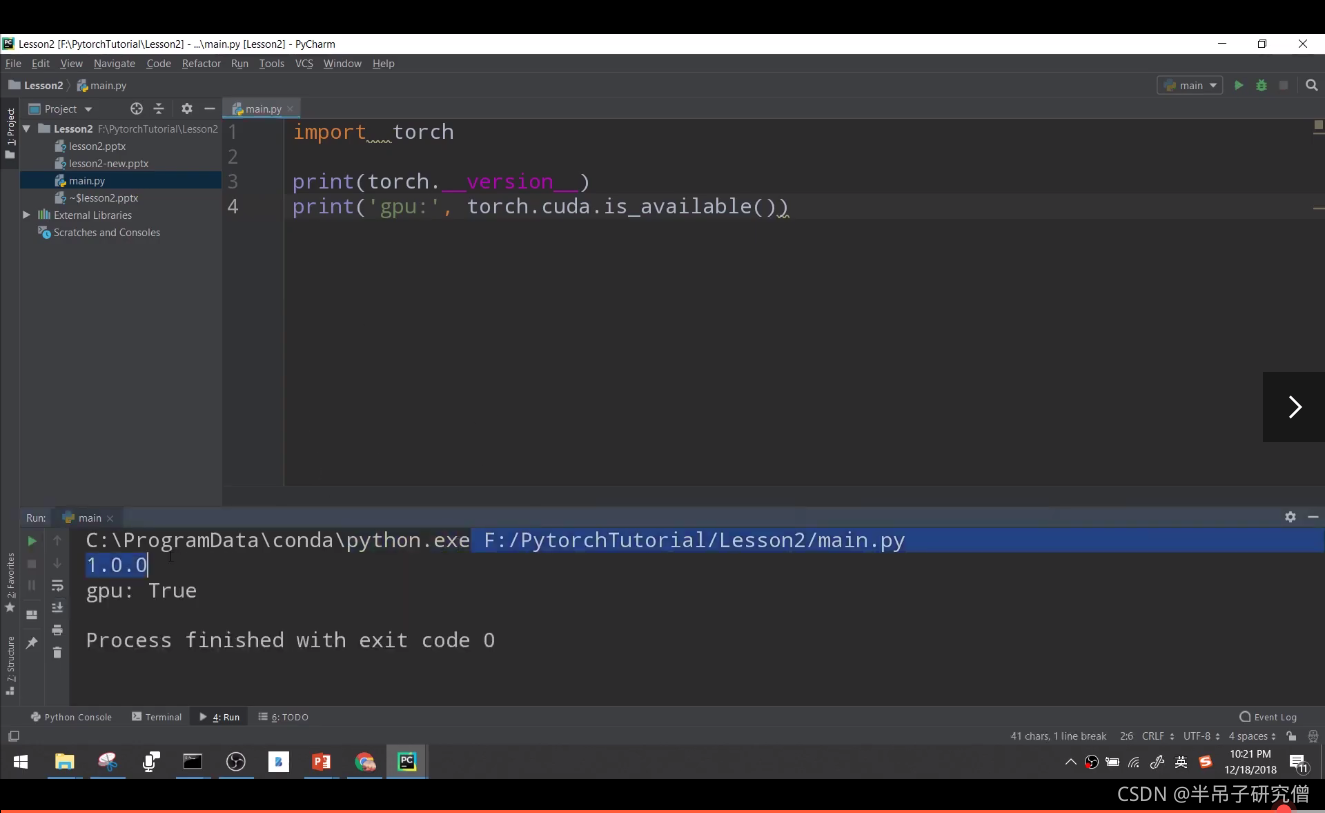1325x813 pixels.
Task: Close the main tab in Run panel
Action: [x=110, y=518]
